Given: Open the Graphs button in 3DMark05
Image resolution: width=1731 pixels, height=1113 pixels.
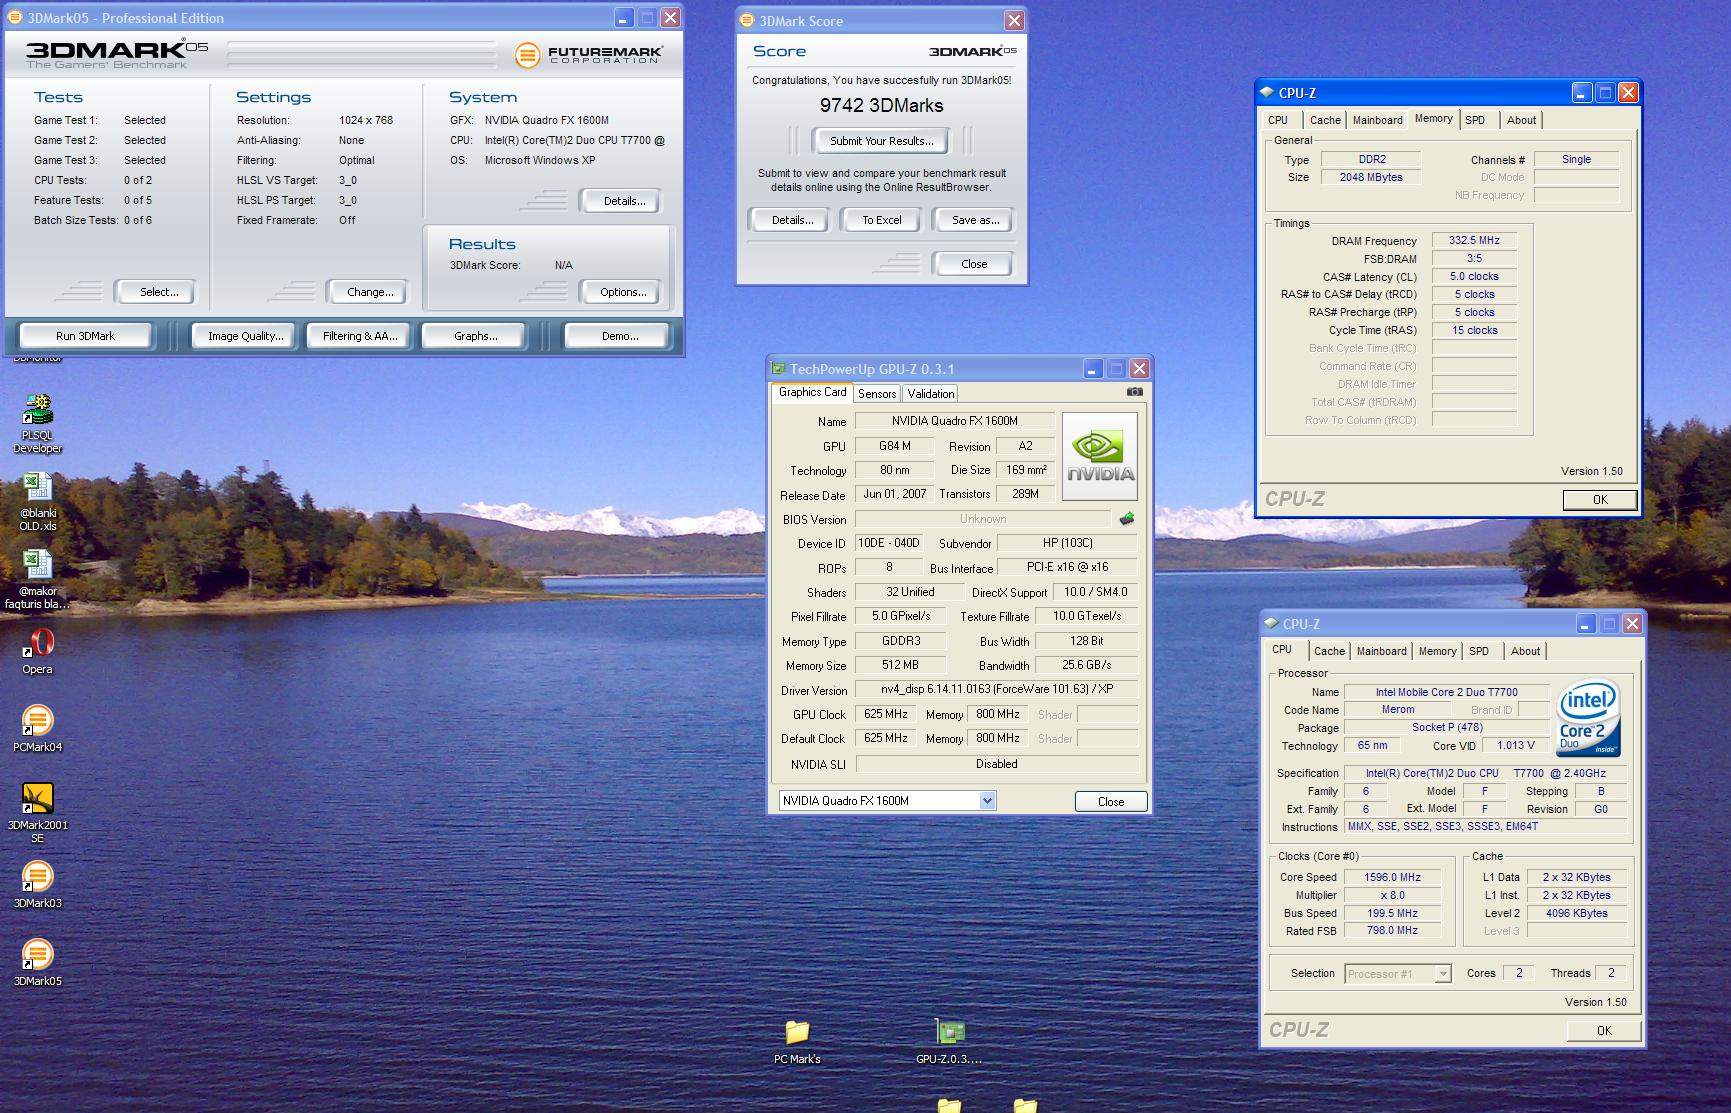Looking at the screenshot, I should click(x=475, y=336).
